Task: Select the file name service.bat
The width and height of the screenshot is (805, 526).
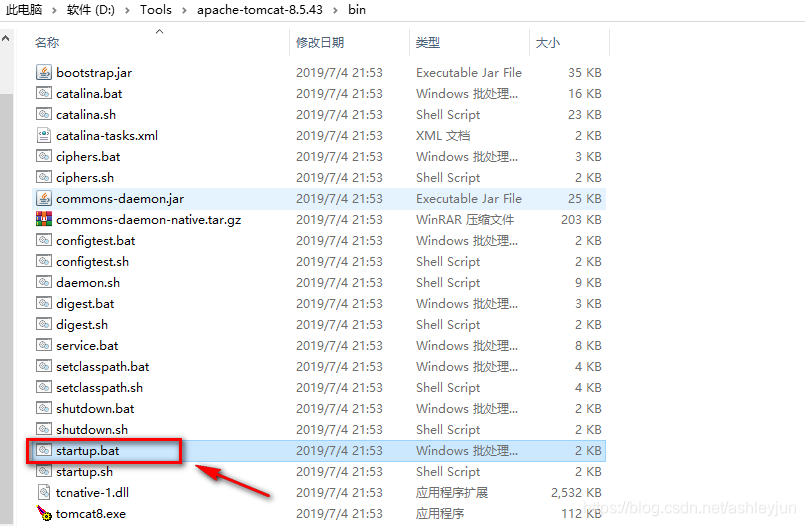Action: (x=87, y=345)
